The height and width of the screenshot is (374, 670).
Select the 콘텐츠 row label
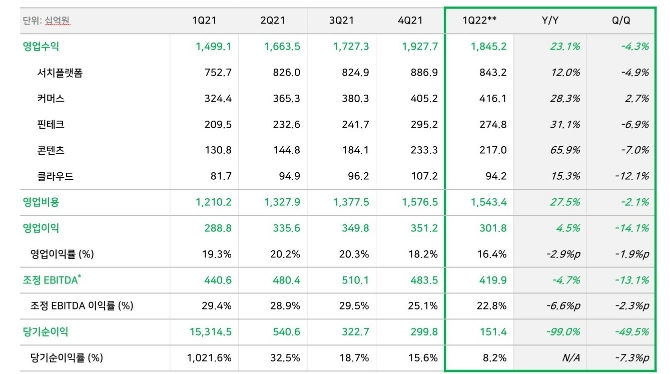(x=51, y=150)
